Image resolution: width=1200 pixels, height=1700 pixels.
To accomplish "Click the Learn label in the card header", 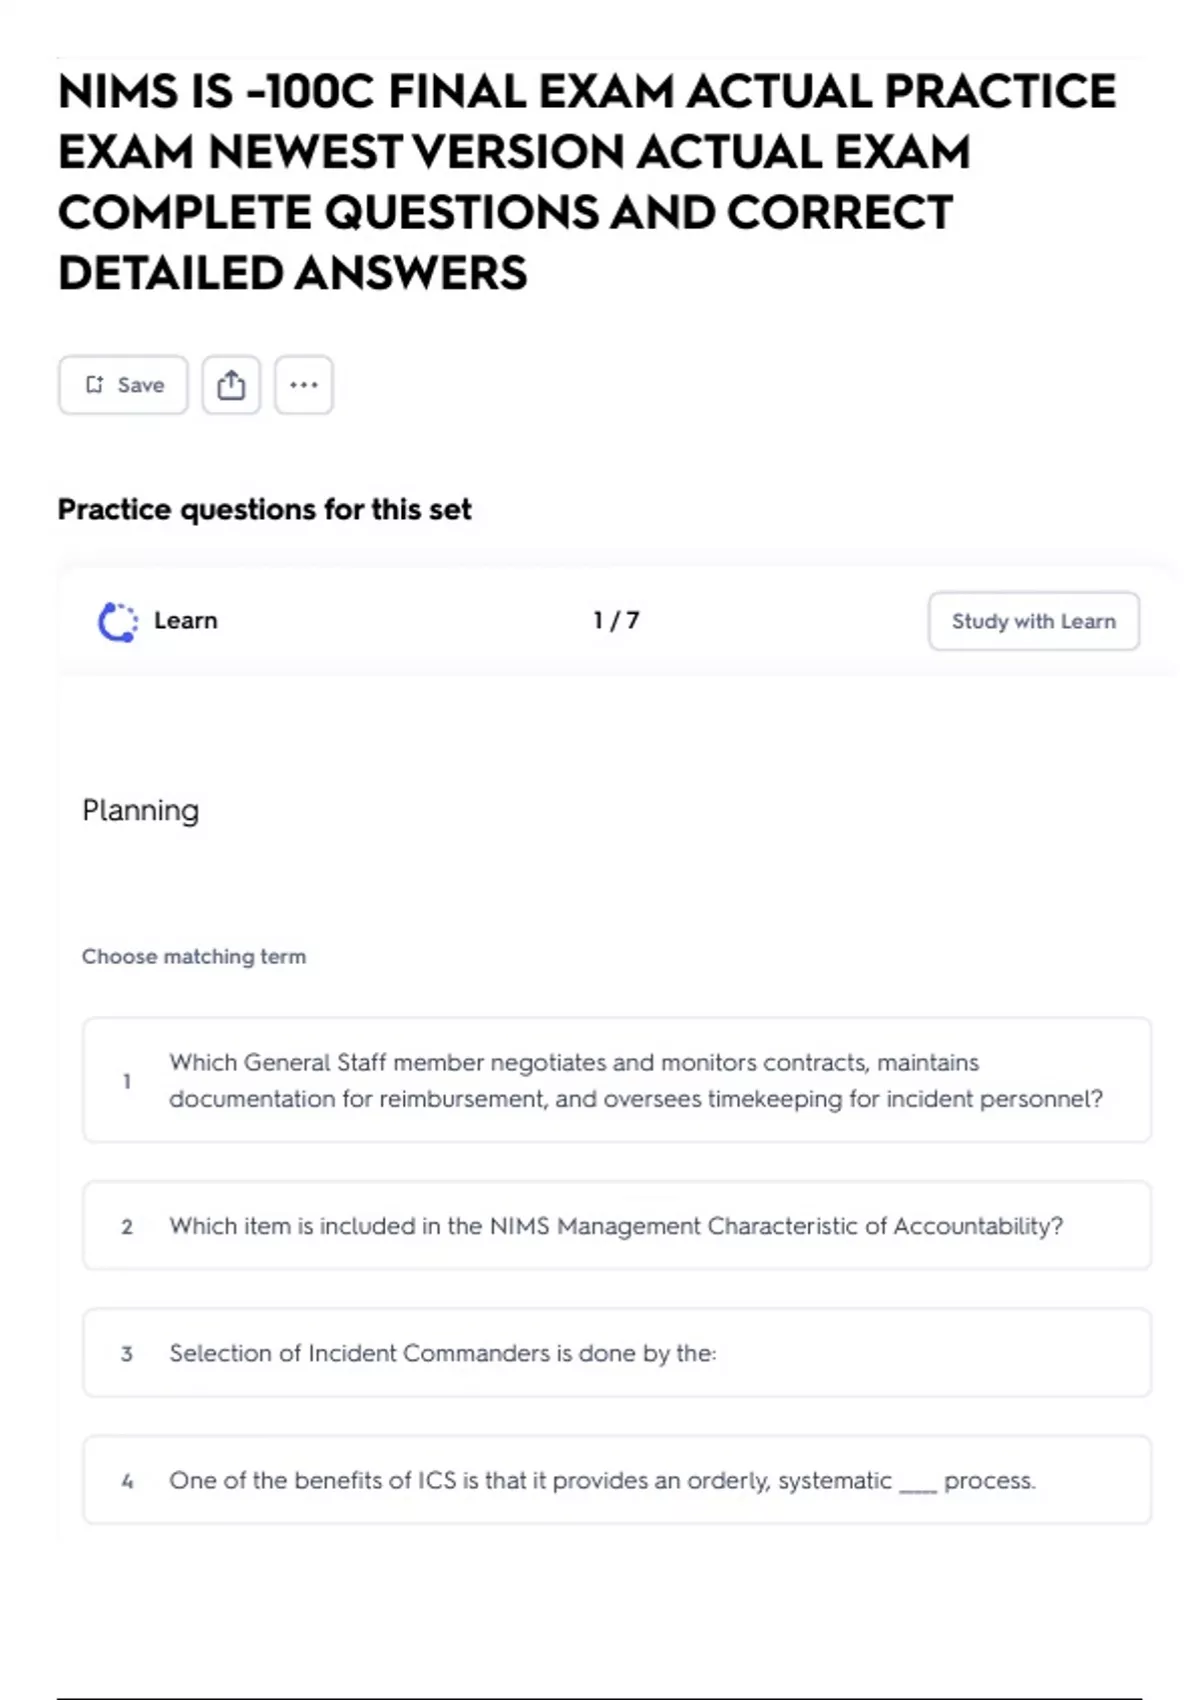I will (x=185, y=621).
